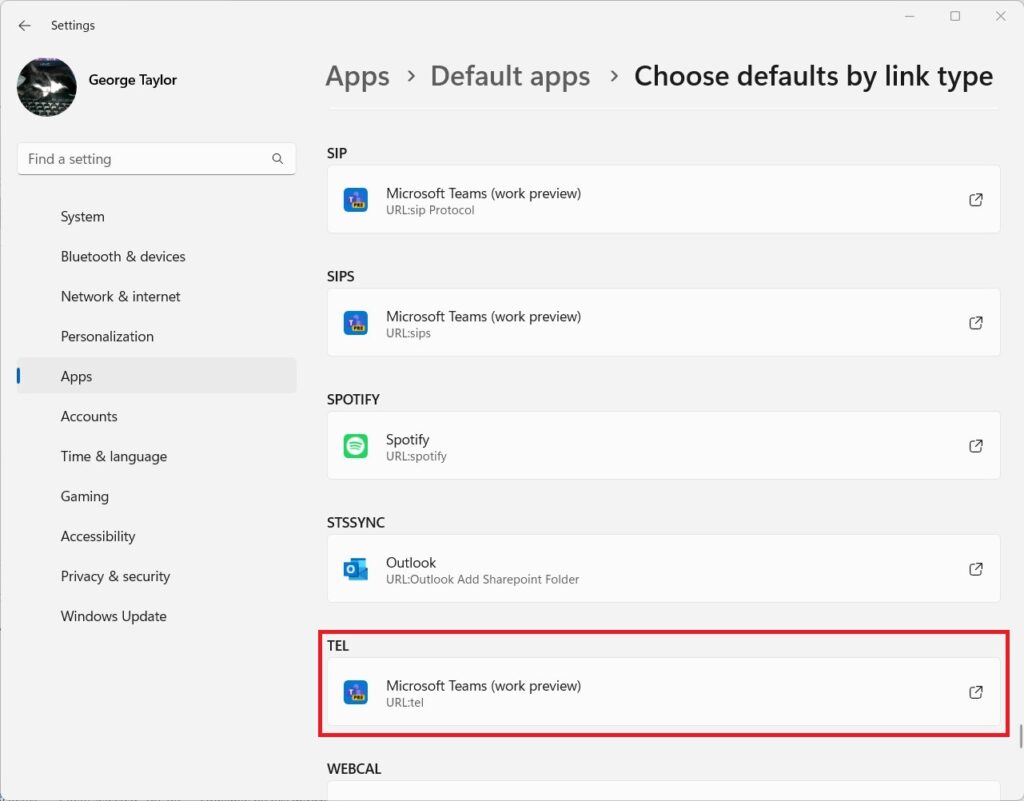Open System settings category
The image size is (1024, 801).
156,217
